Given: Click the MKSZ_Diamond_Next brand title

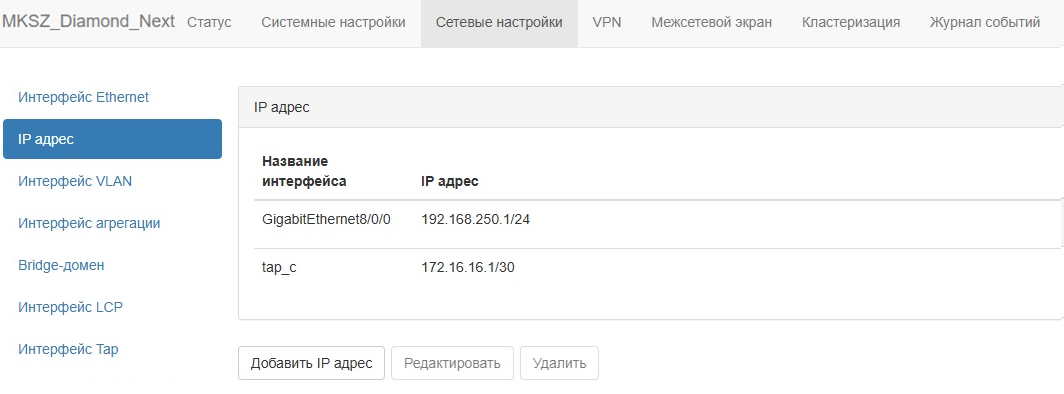Looking at the screenshot, I should [88, 22].
